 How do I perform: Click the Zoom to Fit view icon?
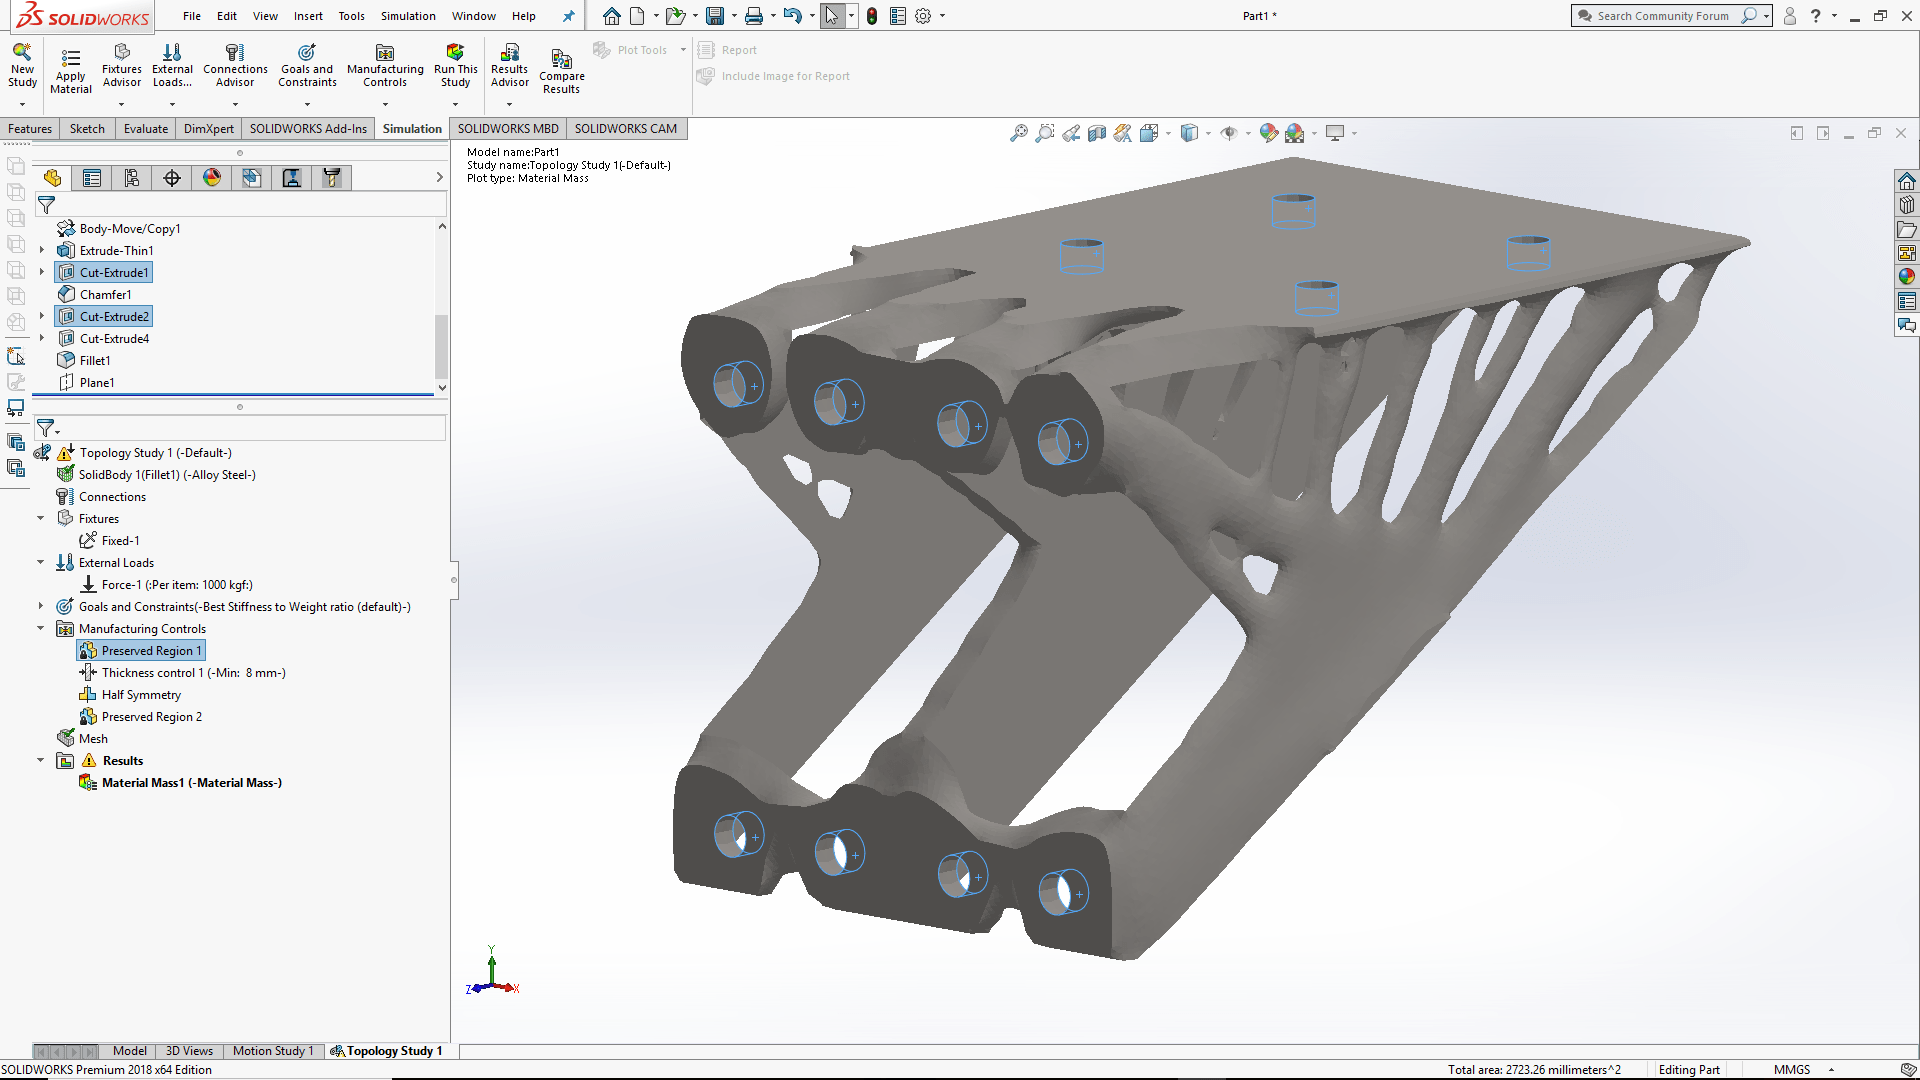[1018, 133]
